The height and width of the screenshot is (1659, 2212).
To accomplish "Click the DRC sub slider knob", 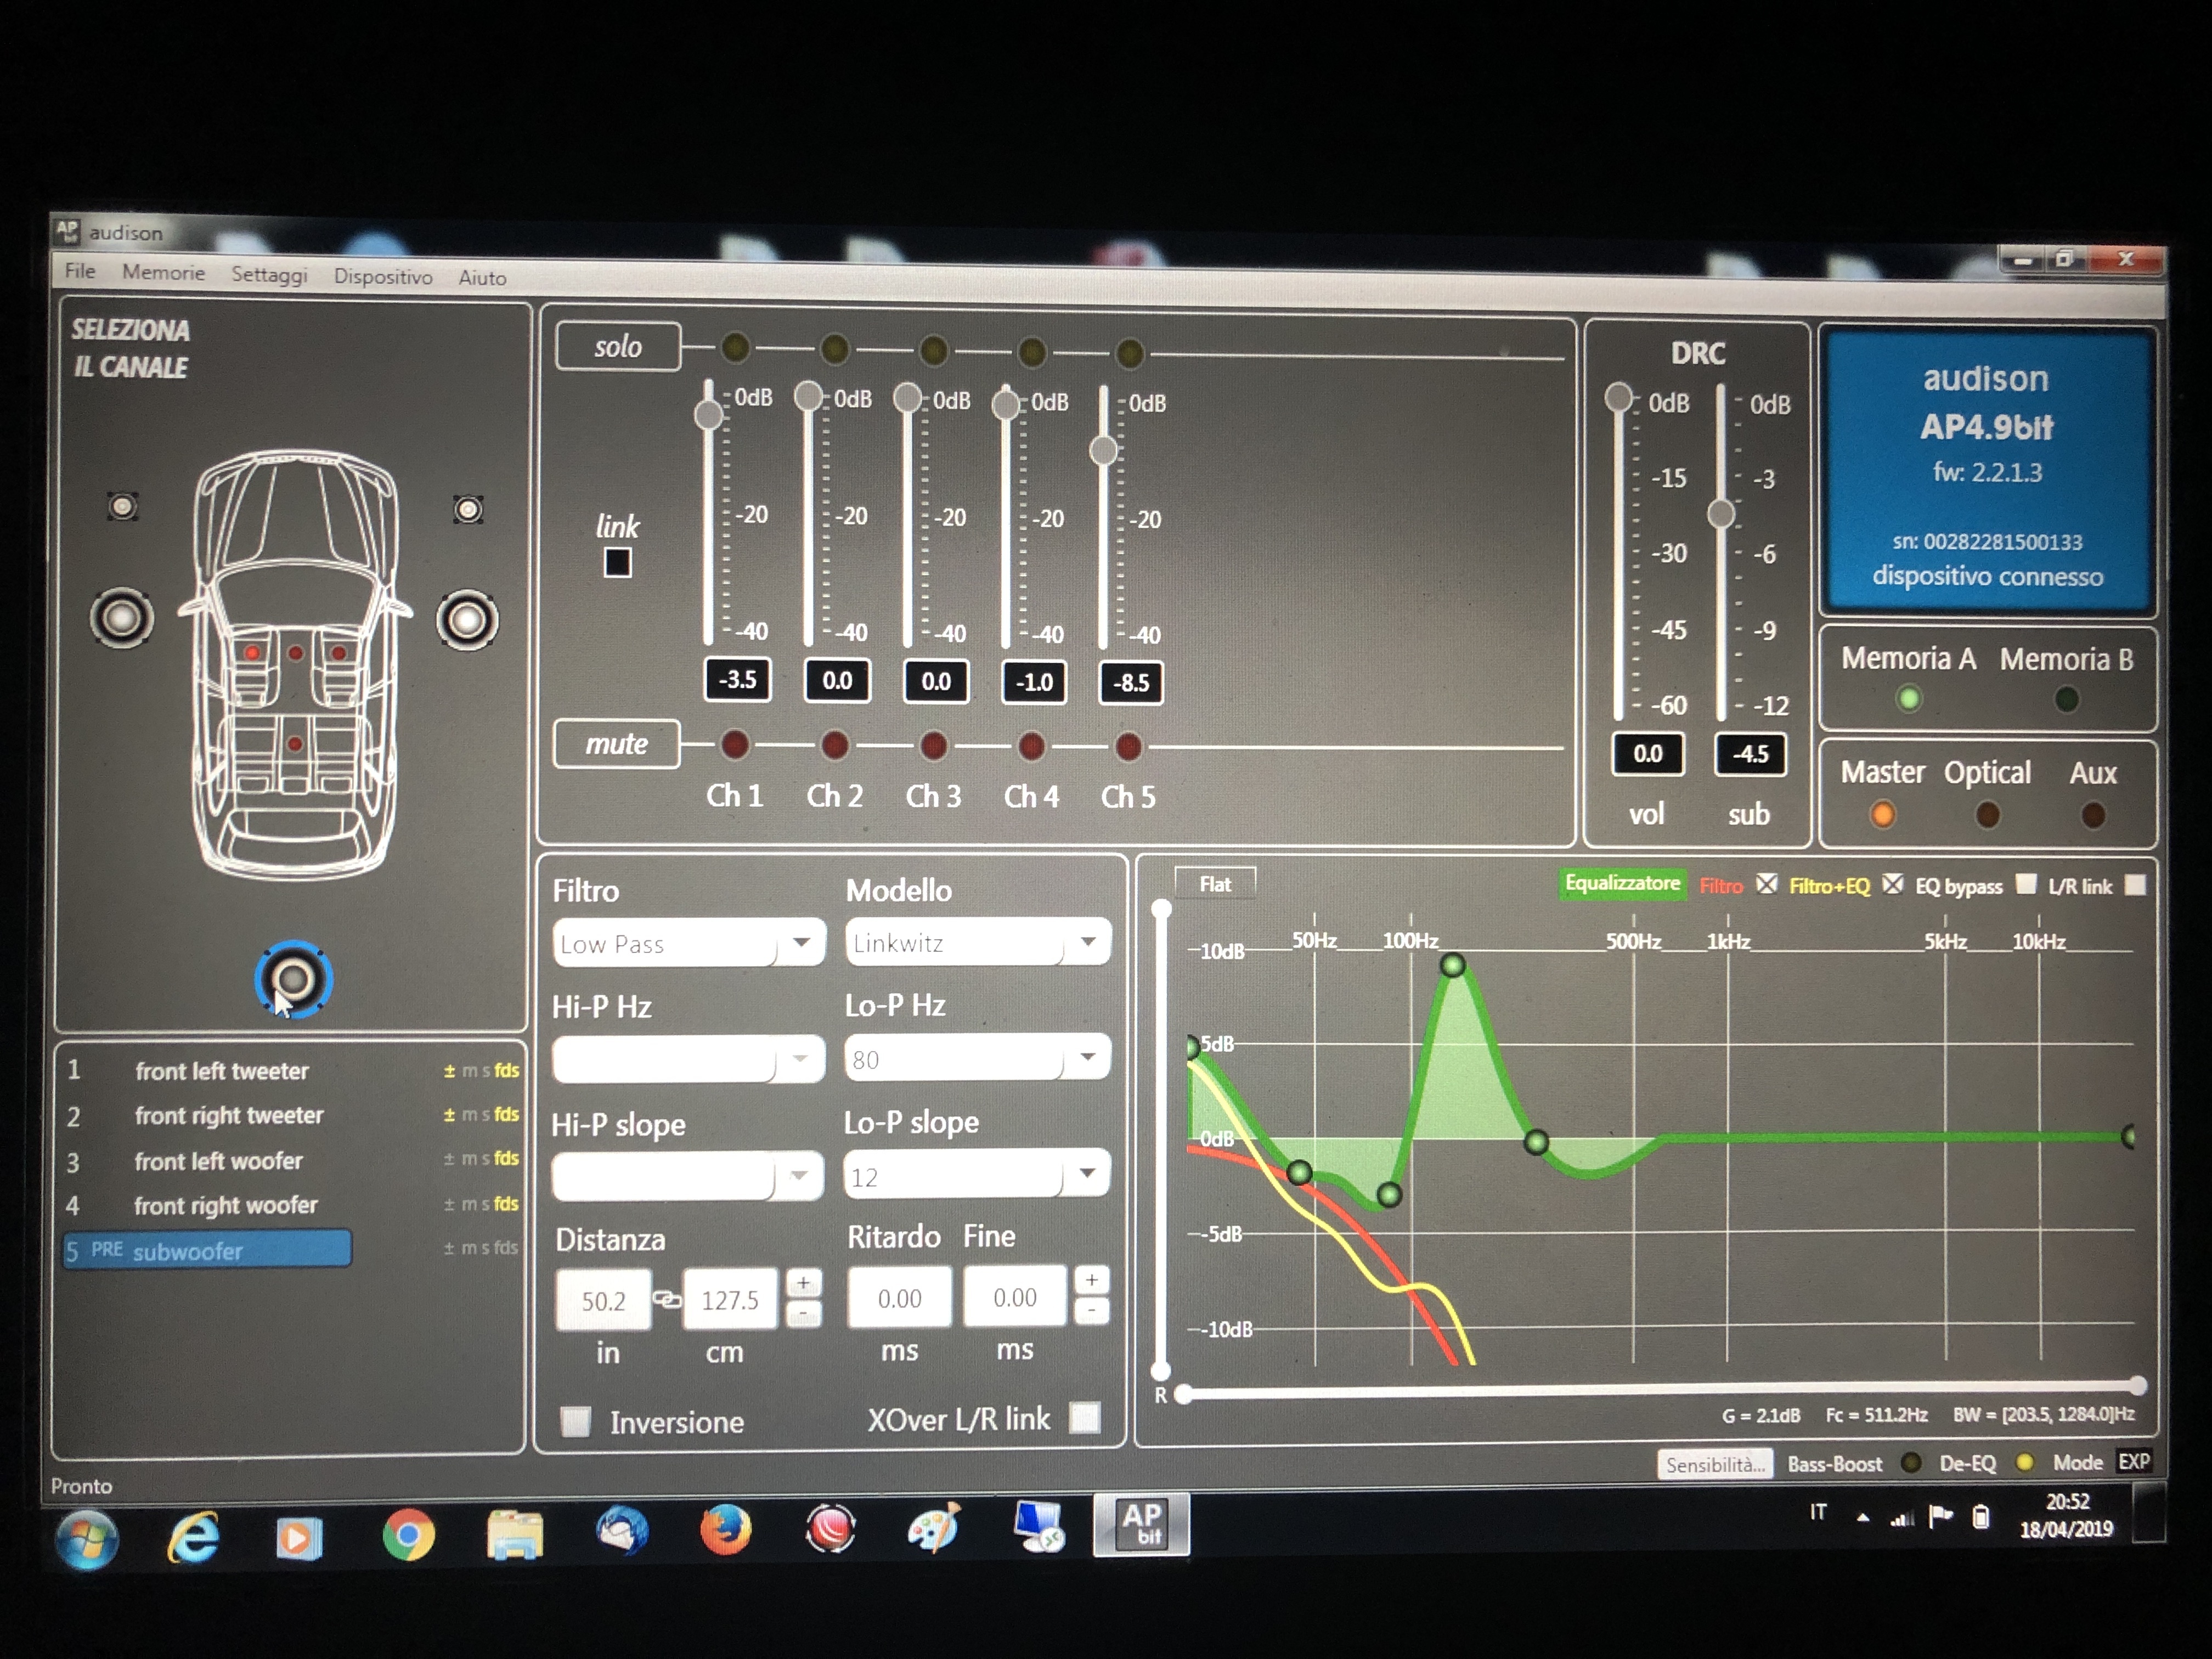I will (x=1721, y=514).
